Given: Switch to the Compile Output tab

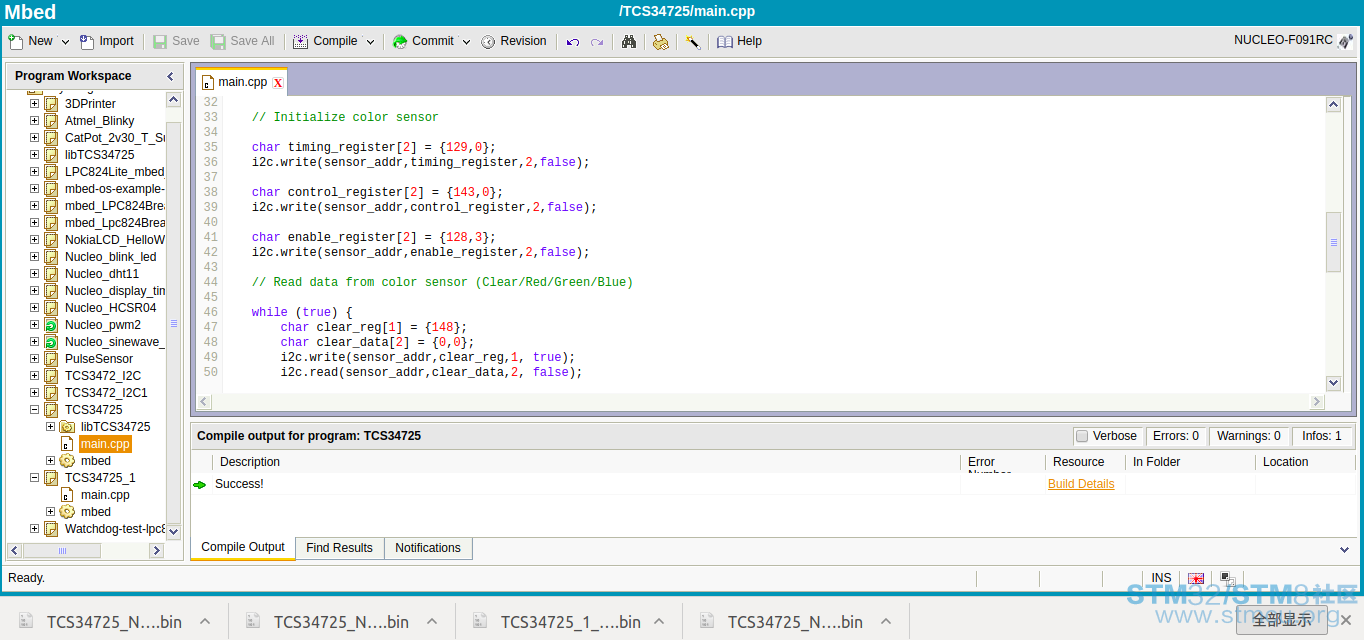Looking at the screenshot, I should 243,548.
